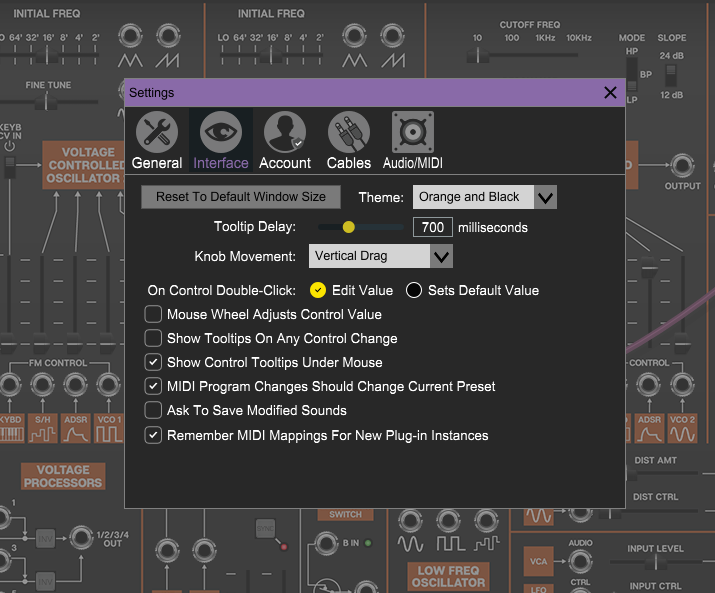The height and width of the screenshot is (593, 715).
Task: Click the ADSR envelope icon beside VCO 2
Action: click(649, 433)
